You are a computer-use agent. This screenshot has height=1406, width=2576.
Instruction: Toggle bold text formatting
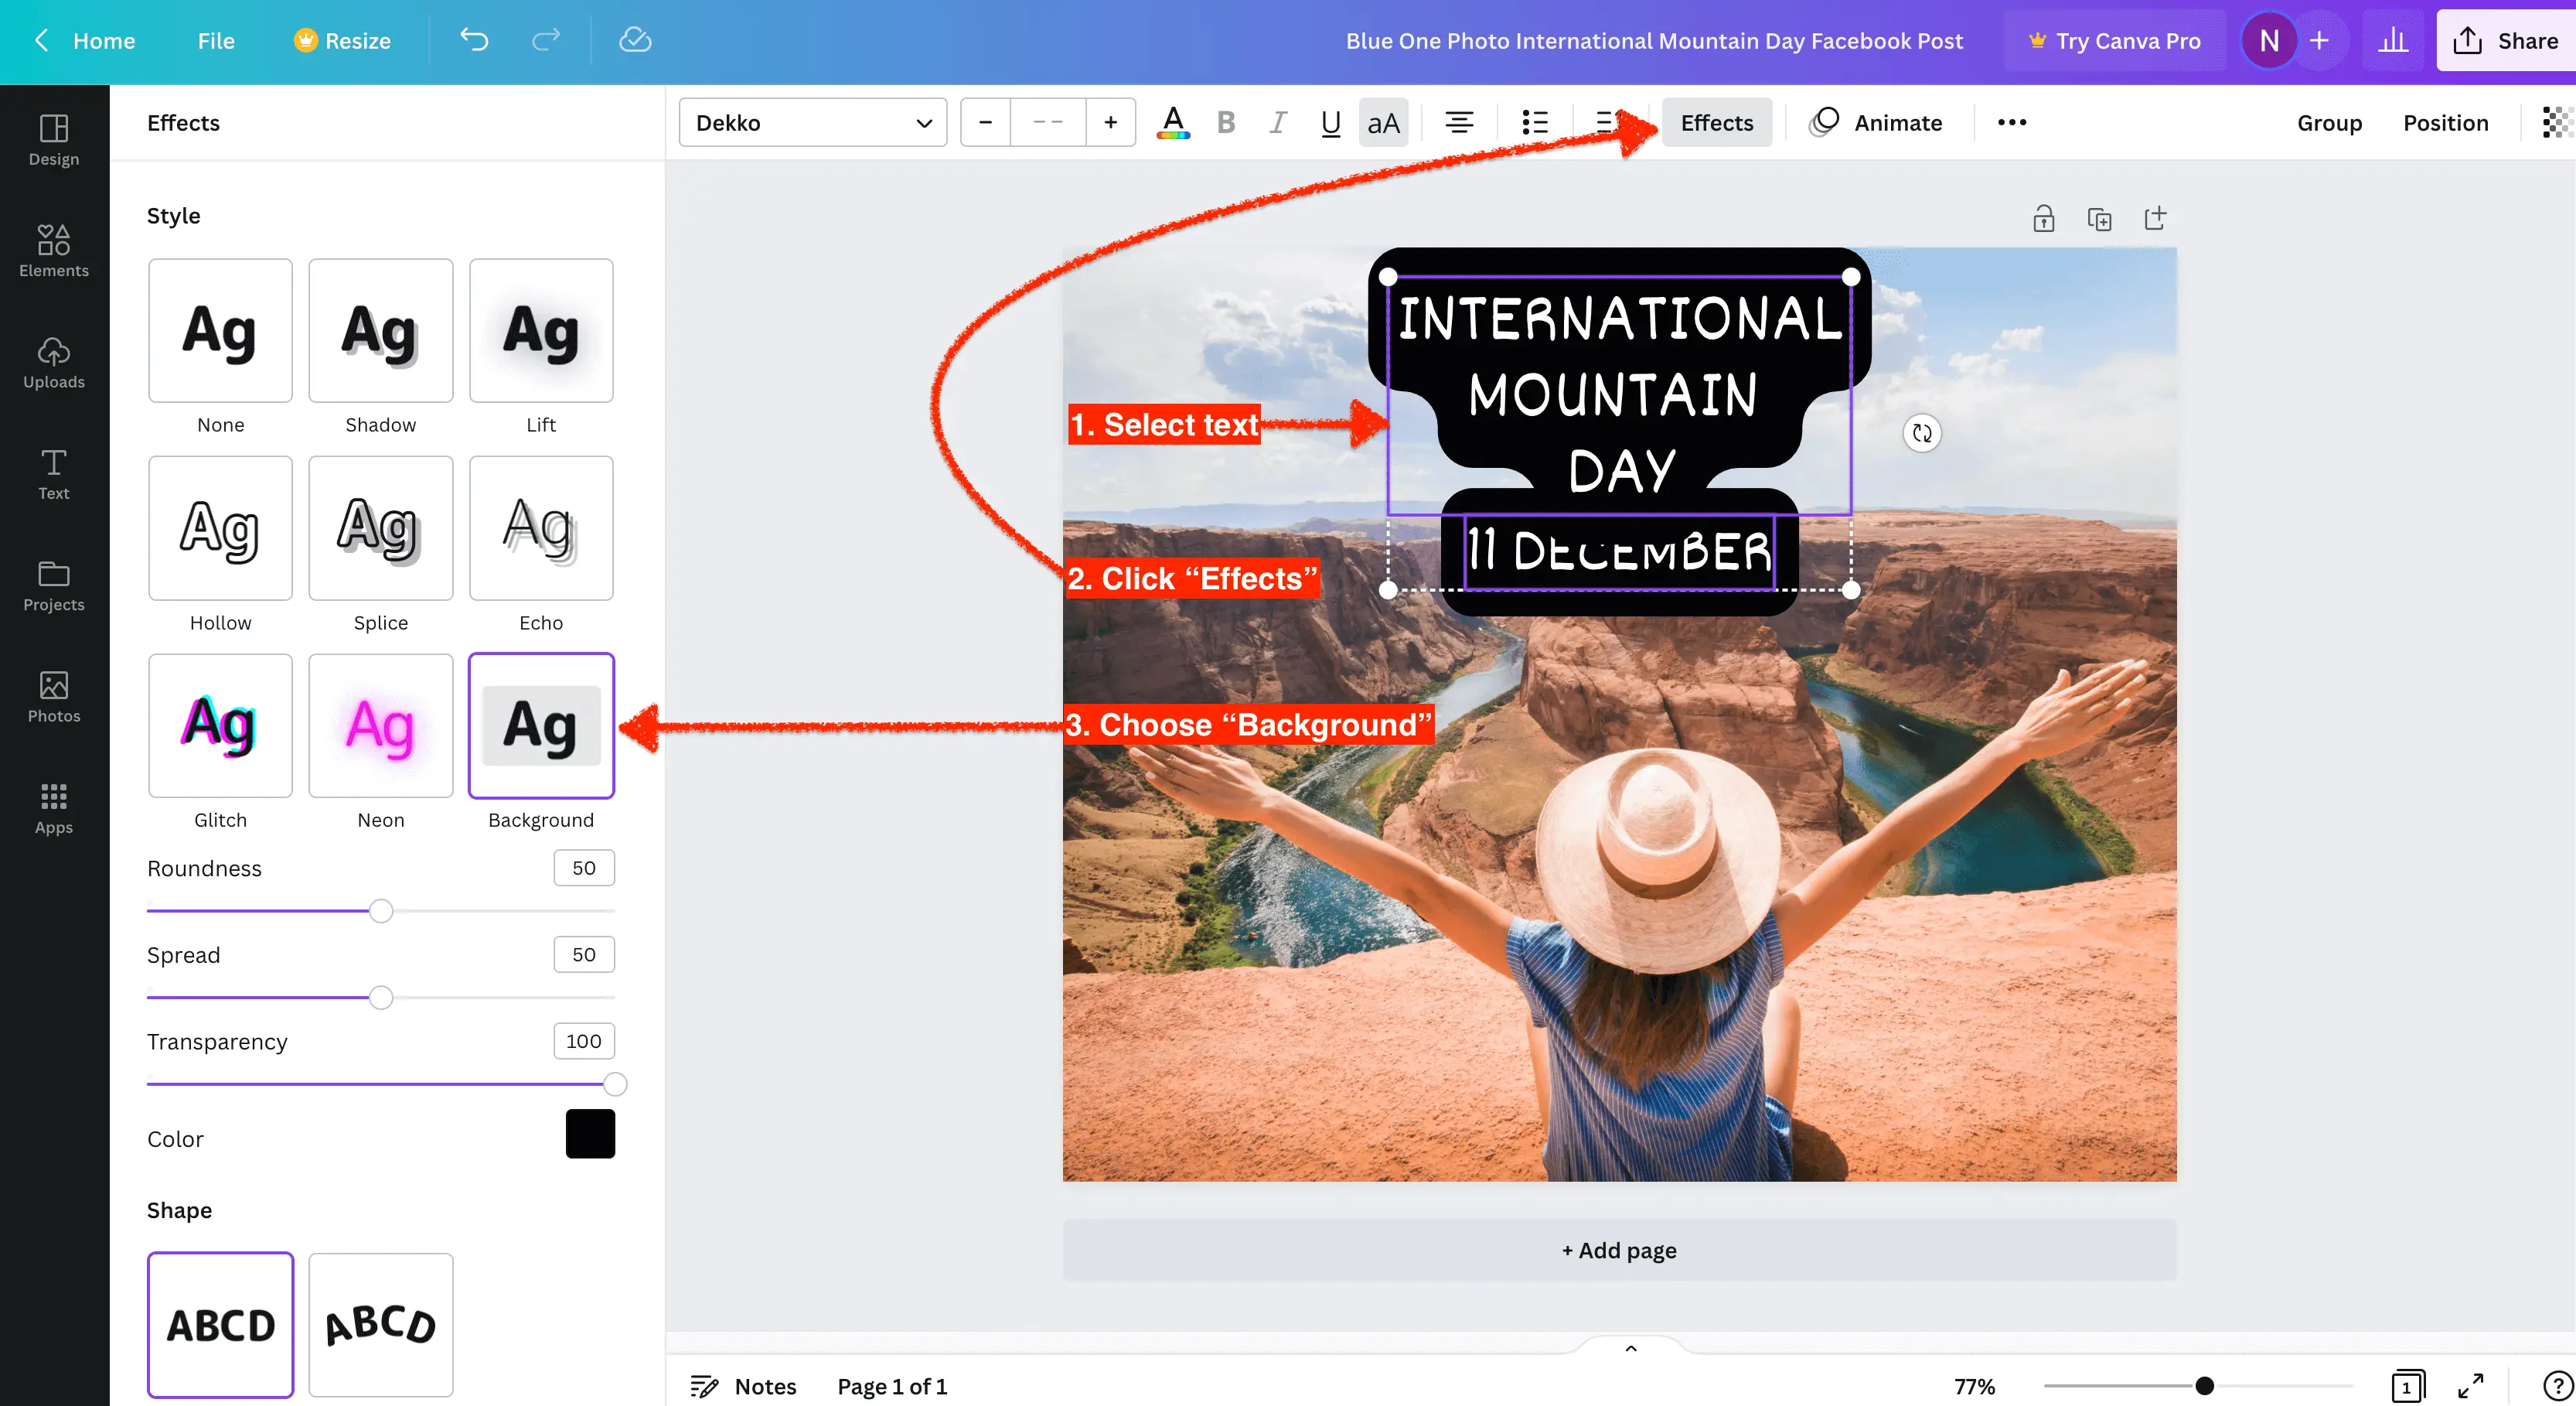point(1226,122)
